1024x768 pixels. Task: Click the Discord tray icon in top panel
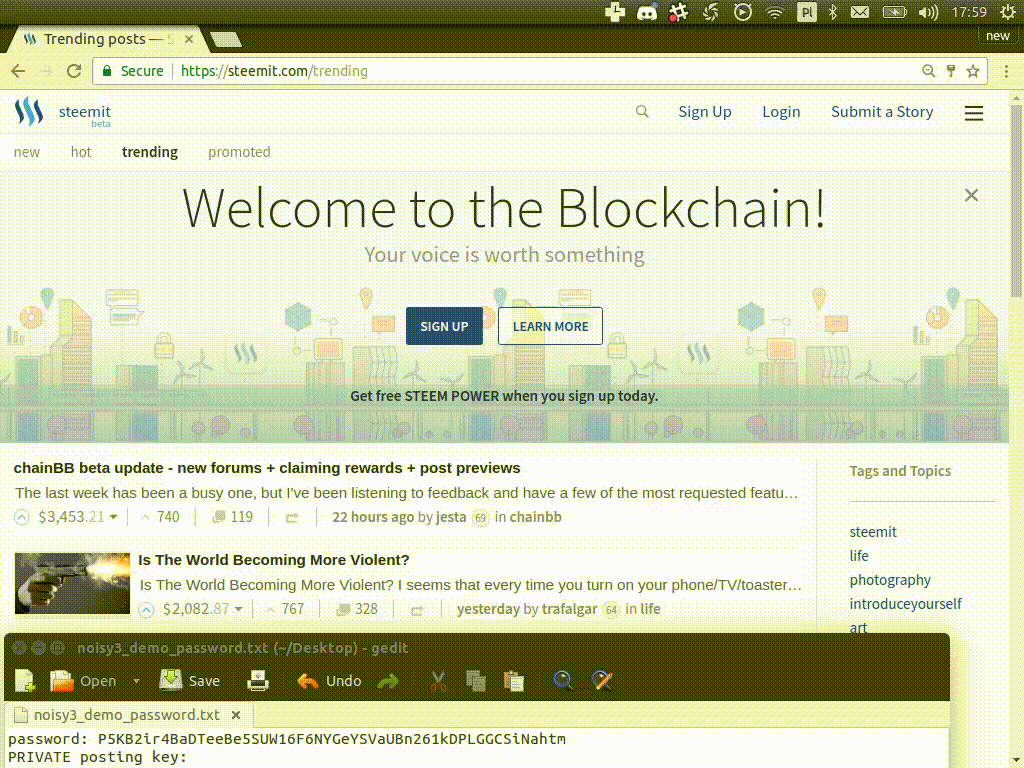[x=647, y=12]
